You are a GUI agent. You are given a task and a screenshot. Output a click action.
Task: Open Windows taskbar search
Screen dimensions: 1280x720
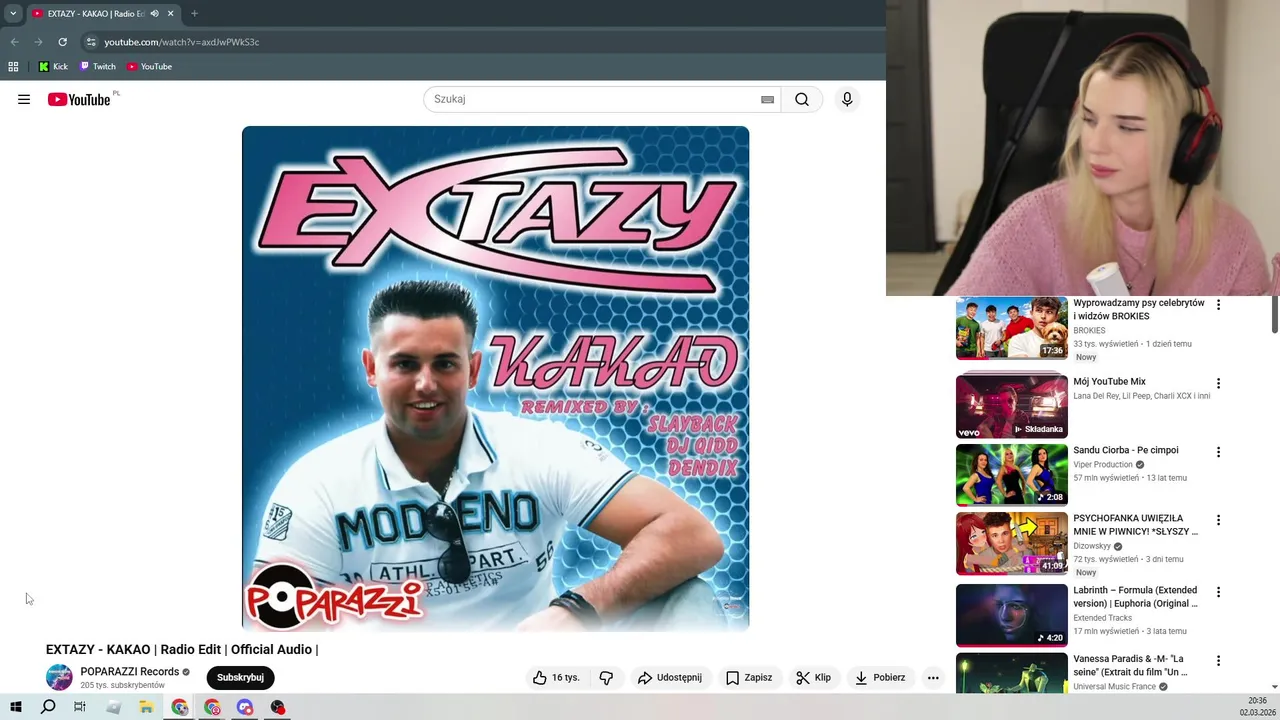click(x=48, y=707)
